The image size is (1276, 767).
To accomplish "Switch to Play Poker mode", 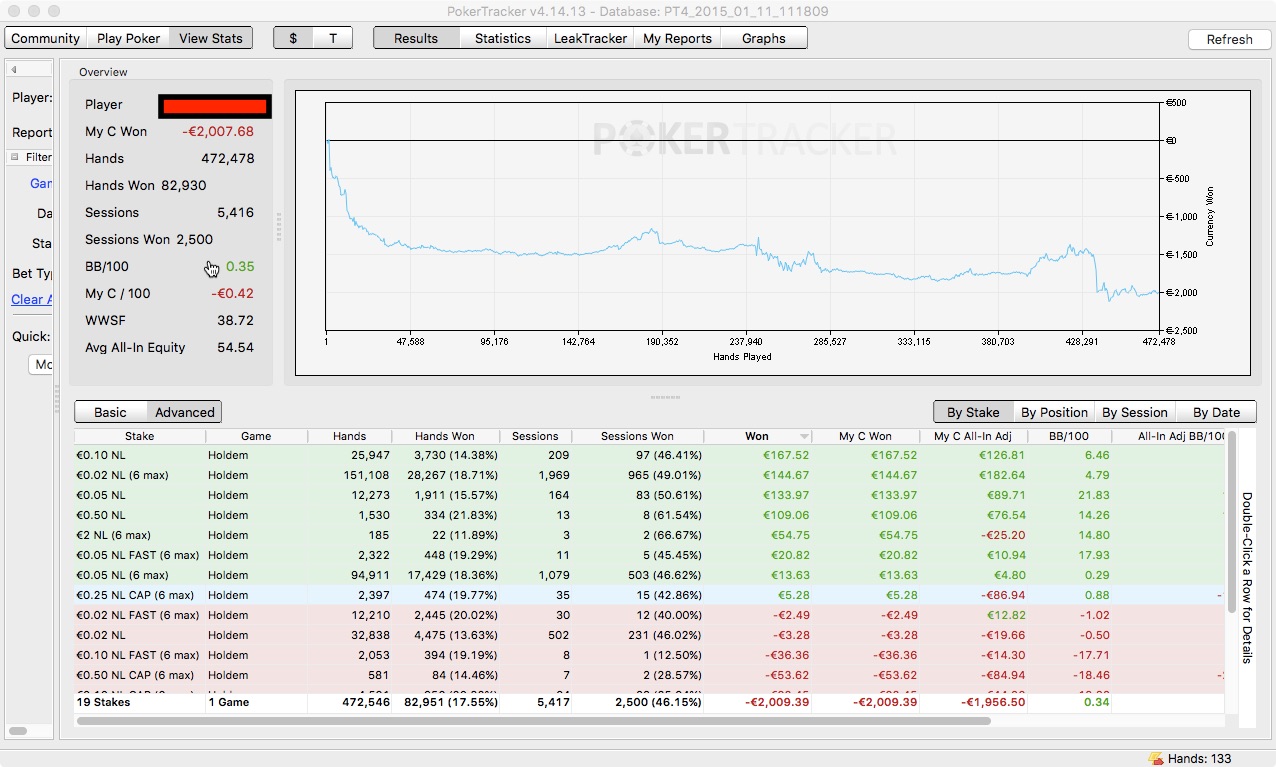I will click(128, 38).
